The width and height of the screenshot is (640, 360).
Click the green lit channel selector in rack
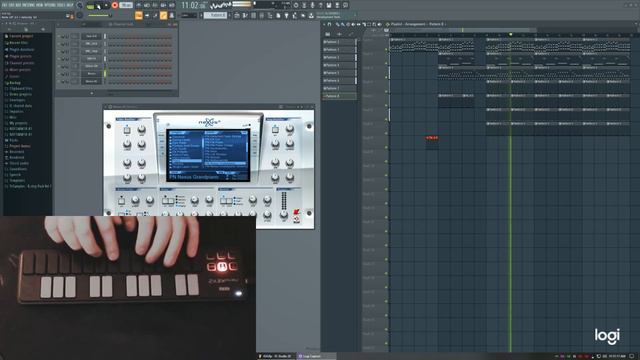point(105,73)
